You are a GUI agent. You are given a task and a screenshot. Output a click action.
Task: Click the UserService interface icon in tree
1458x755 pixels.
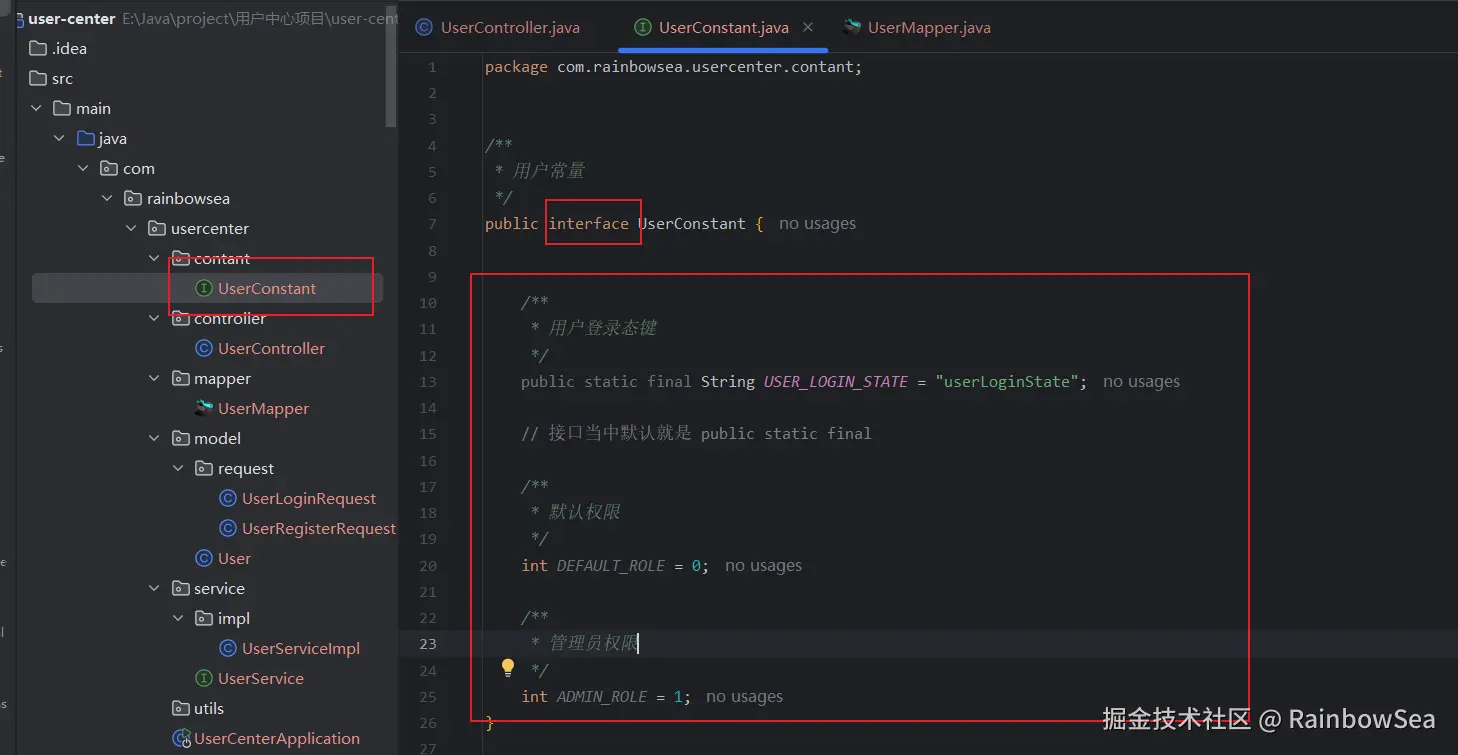point(204,678)
